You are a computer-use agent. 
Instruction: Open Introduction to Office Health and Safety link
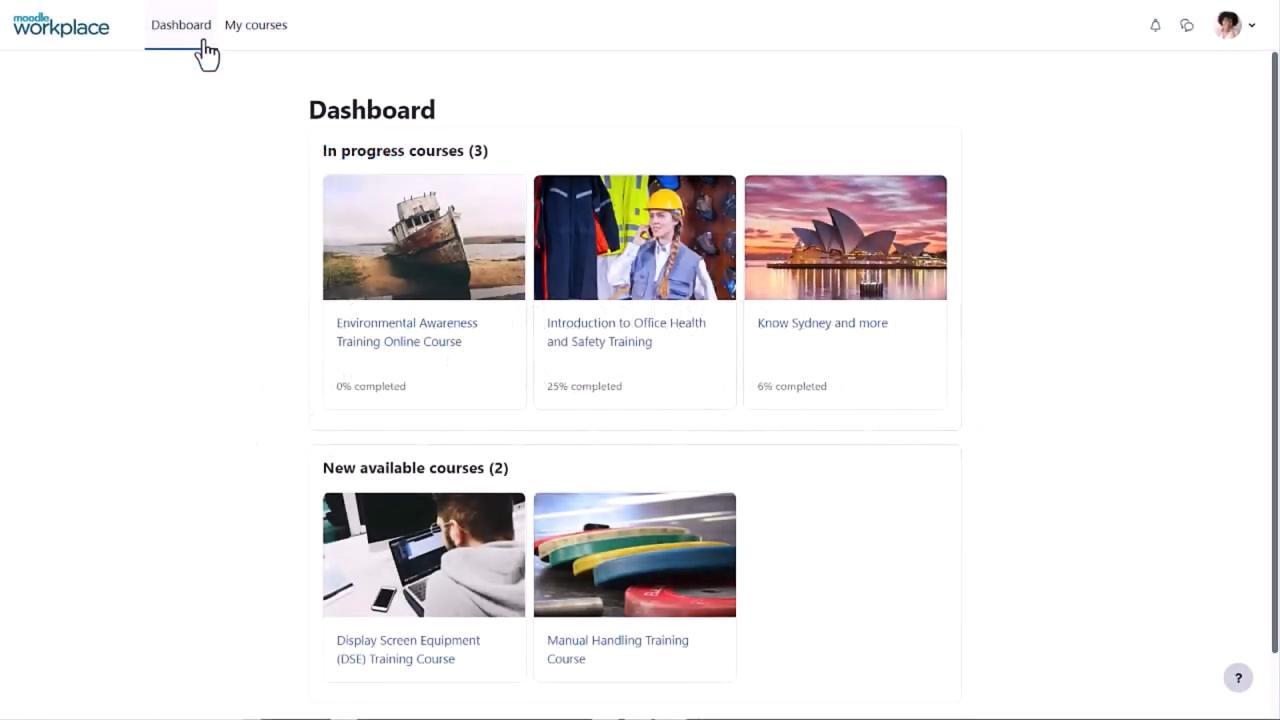tap(626, 332)
